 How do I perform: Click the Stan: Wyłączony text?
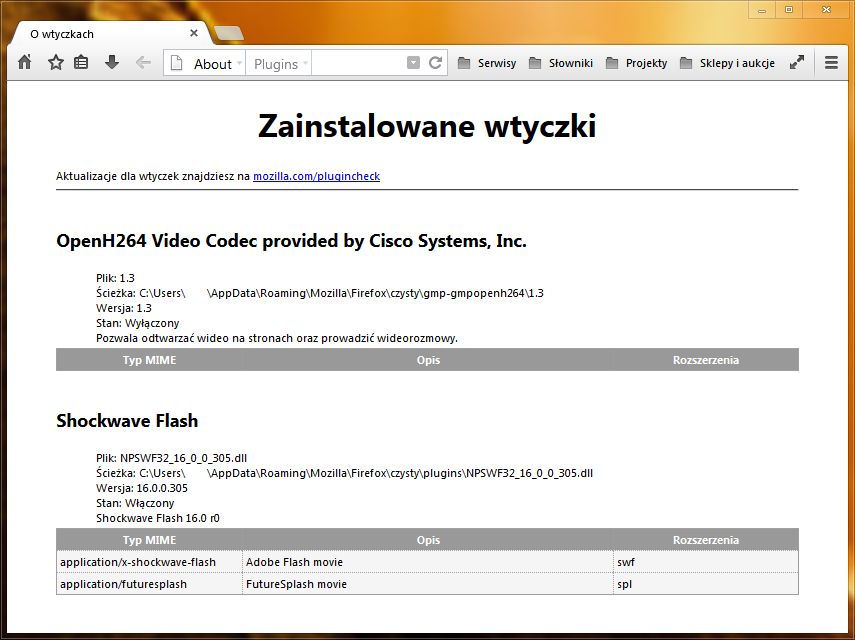pyautogui.click(x=137, y=323)
